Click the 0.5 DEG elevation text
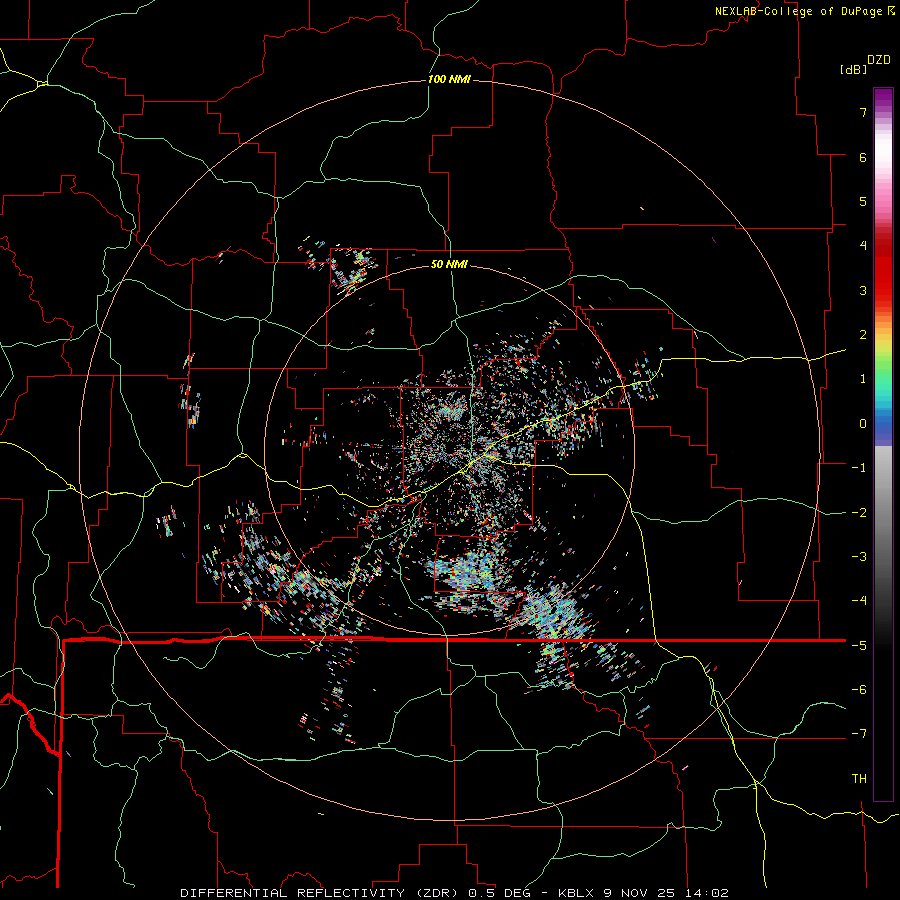900x900 pixels. click(x=499, y=893)
